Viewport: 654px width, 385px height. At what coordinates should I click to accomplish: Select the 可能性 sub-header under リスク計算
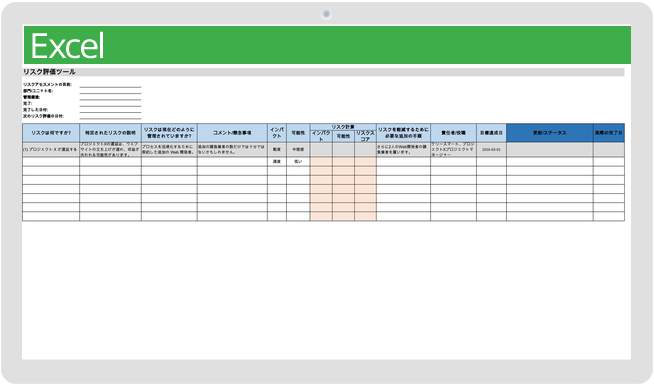(x=344, y=136)
